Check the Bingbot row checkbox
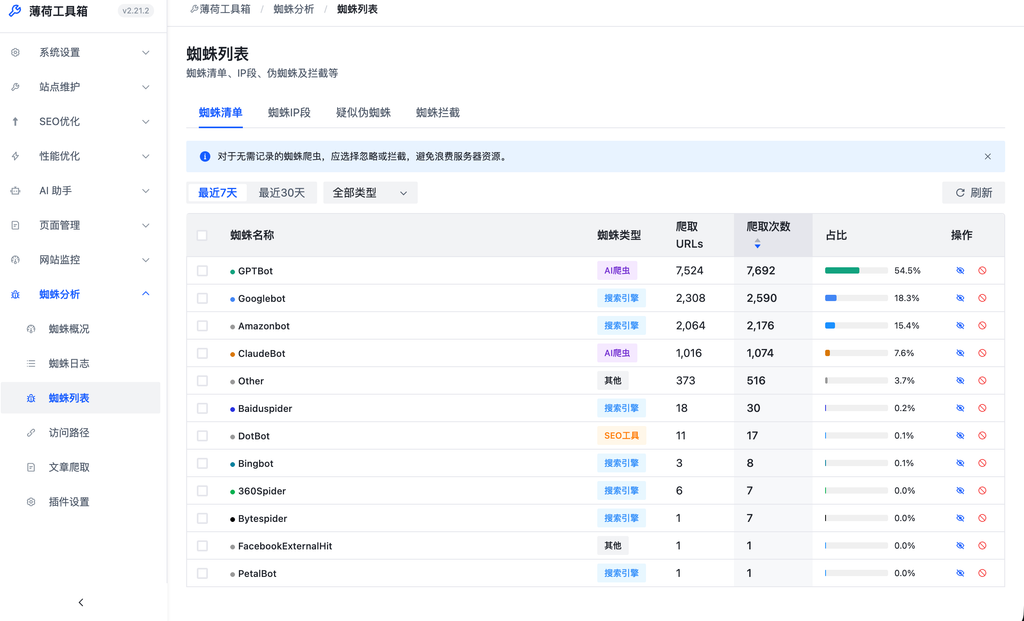Image resolution: width=1024 pixels, height=621 pixels. 202,463
